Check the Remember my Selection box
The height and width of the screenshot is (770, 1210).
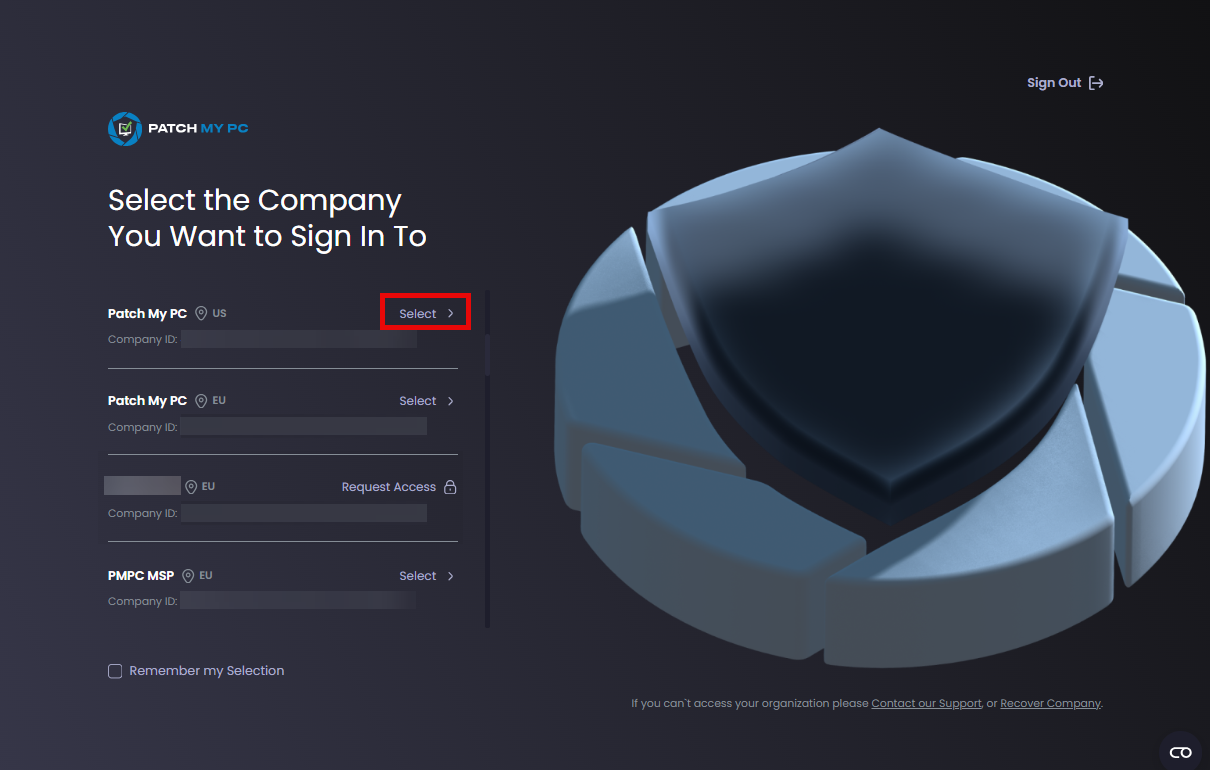click(x=115, y=671)
